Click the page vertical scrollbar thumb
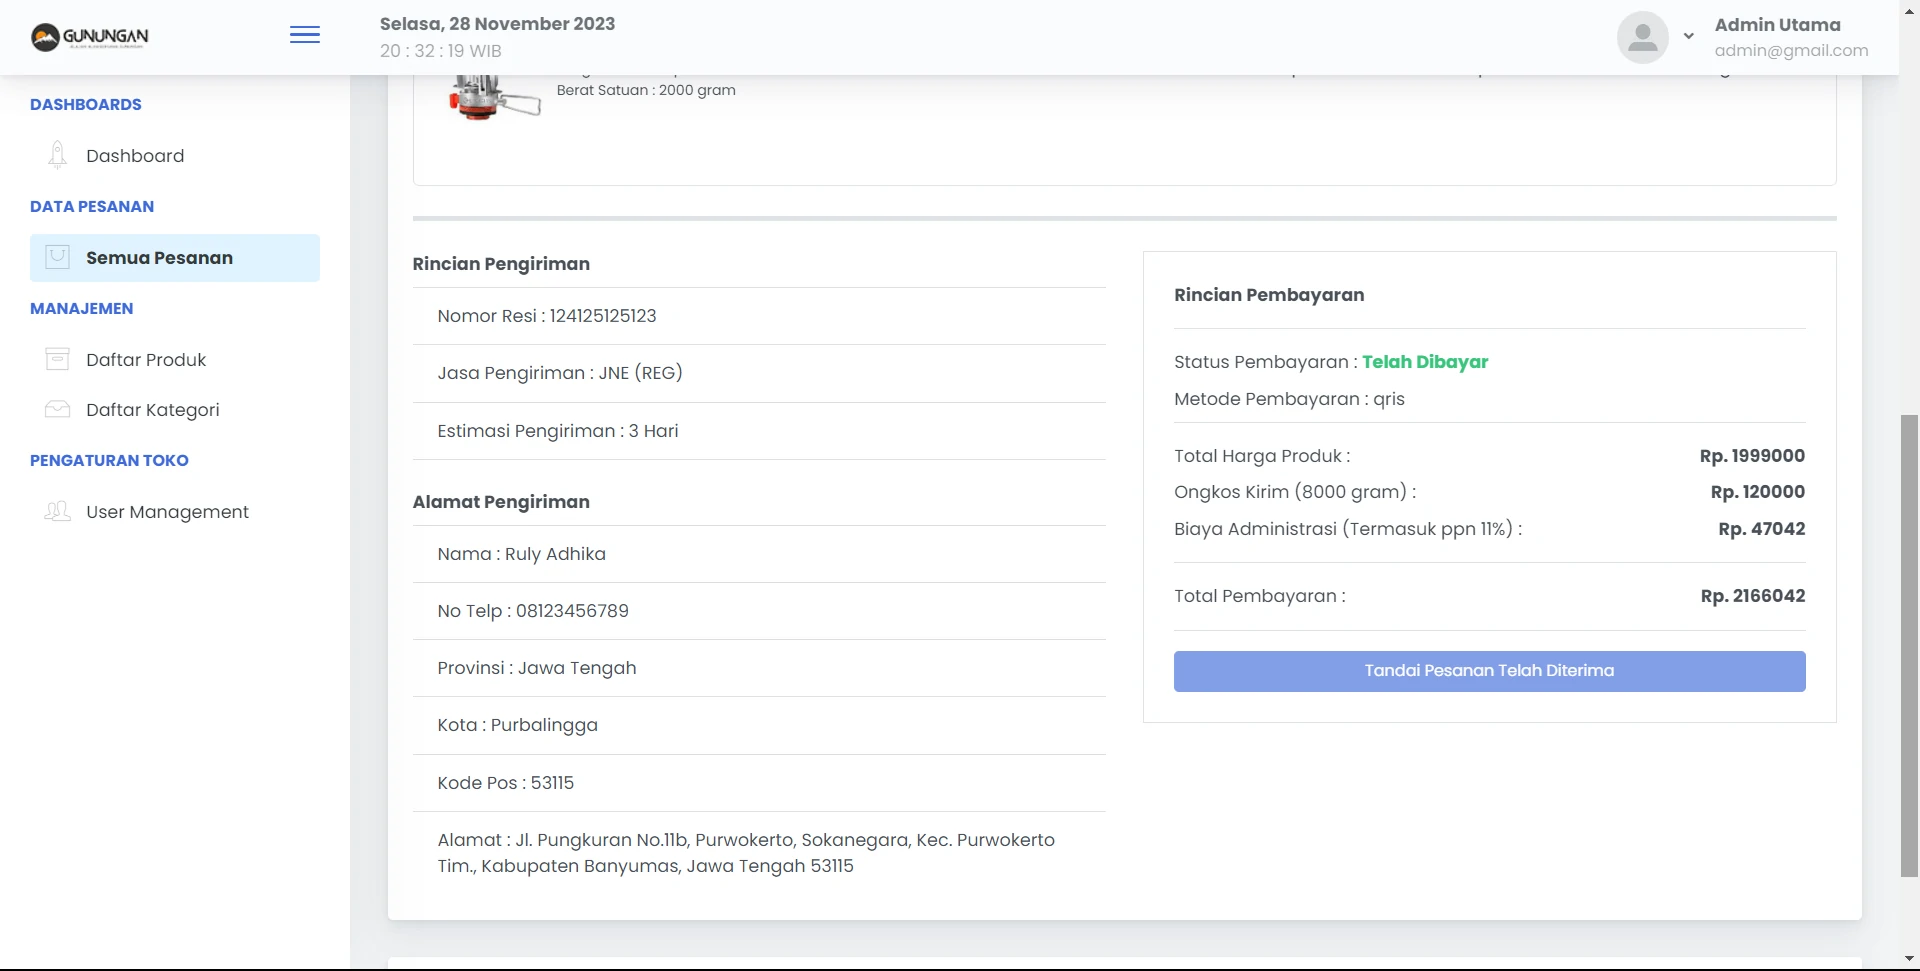Screen dimensions: 1920x971 click(1909, 645)
